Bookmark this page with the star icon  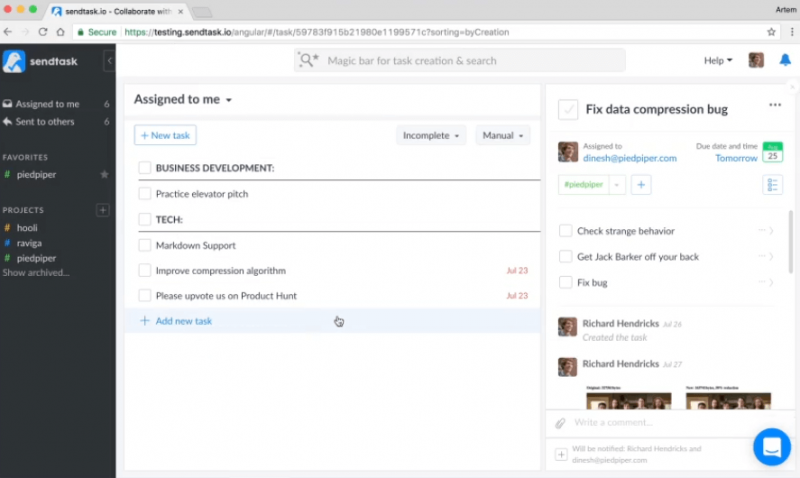[771, 32]
